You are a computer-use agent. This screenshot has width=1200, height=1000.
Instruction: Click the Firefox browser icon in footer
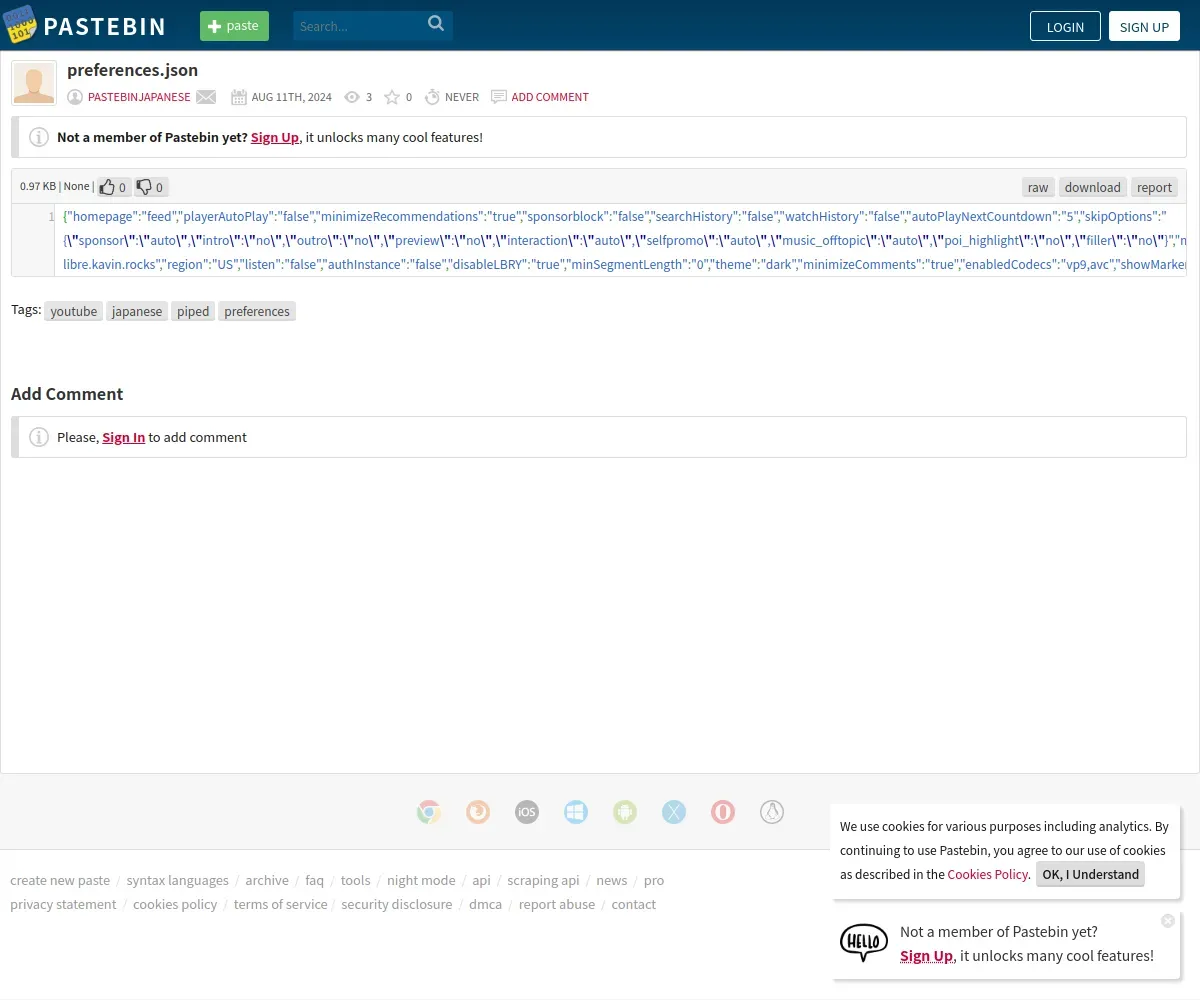point(478,812)
